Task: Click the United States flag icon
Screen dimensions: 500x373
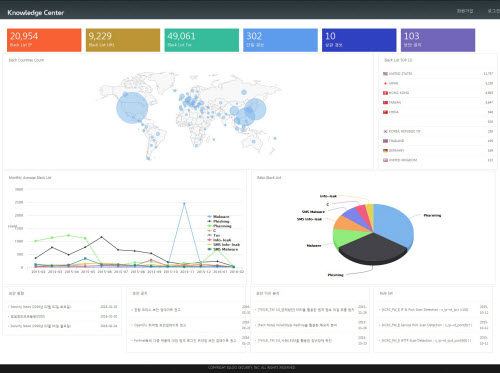Action: pyautogui.click(x=385, y=74)
